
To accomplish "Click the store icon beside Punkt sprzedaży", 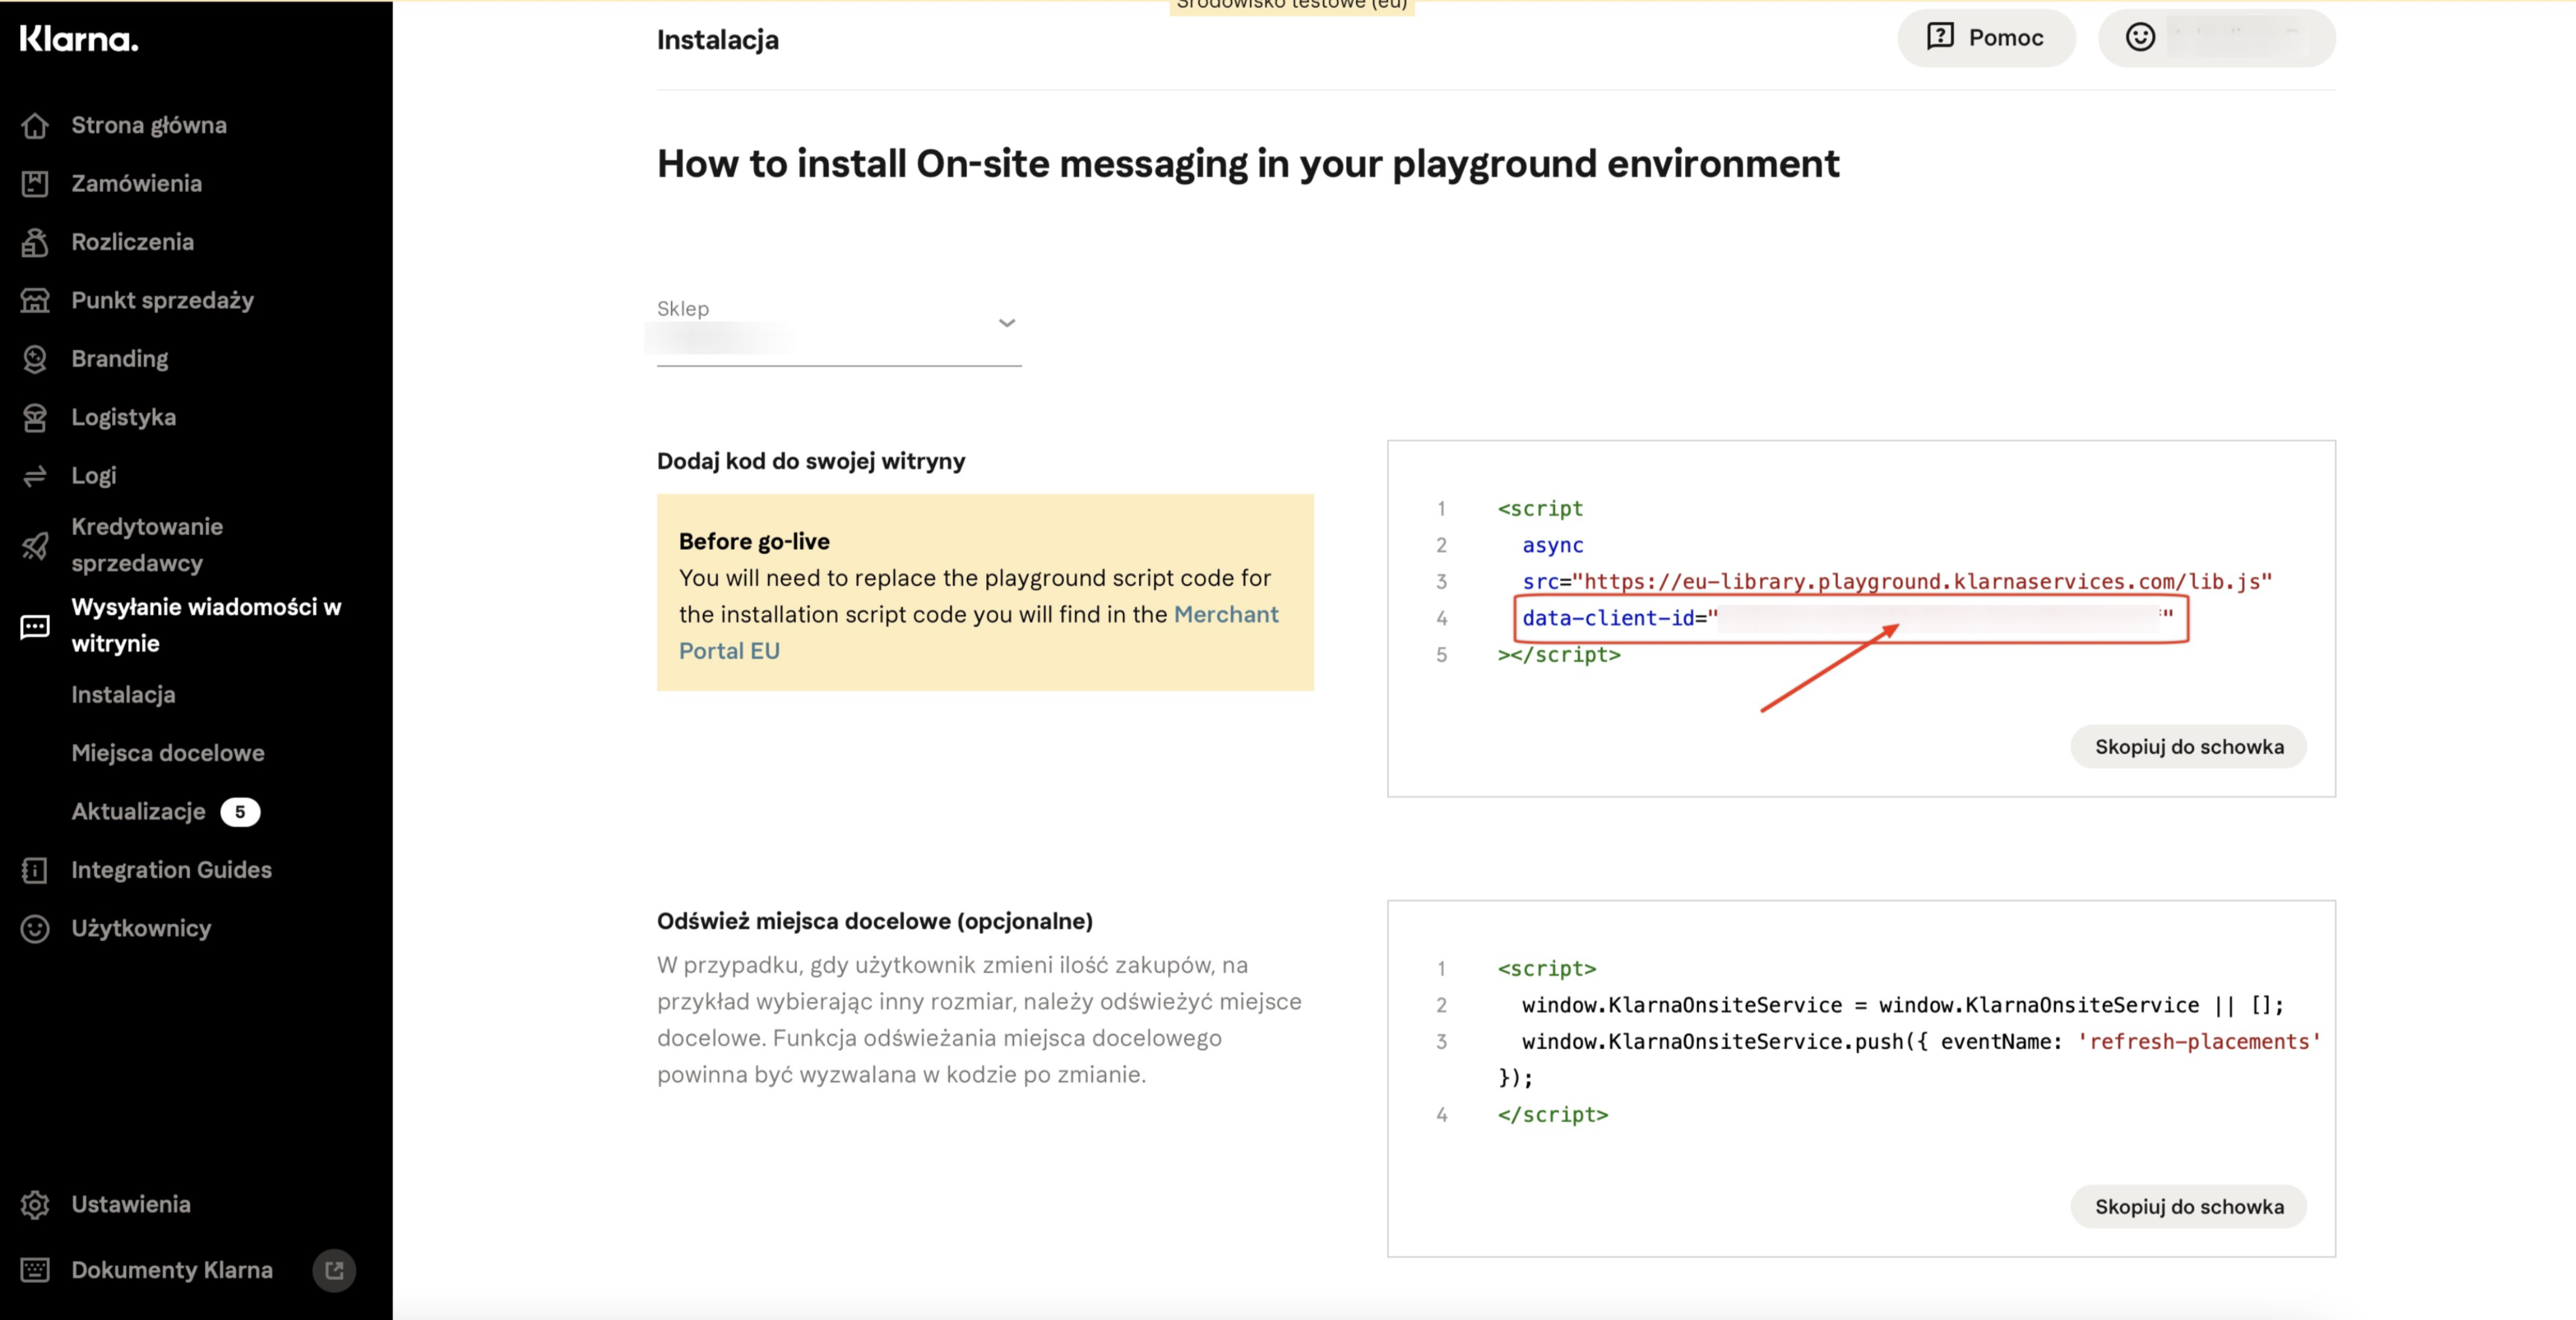I will tap(35, 300).
